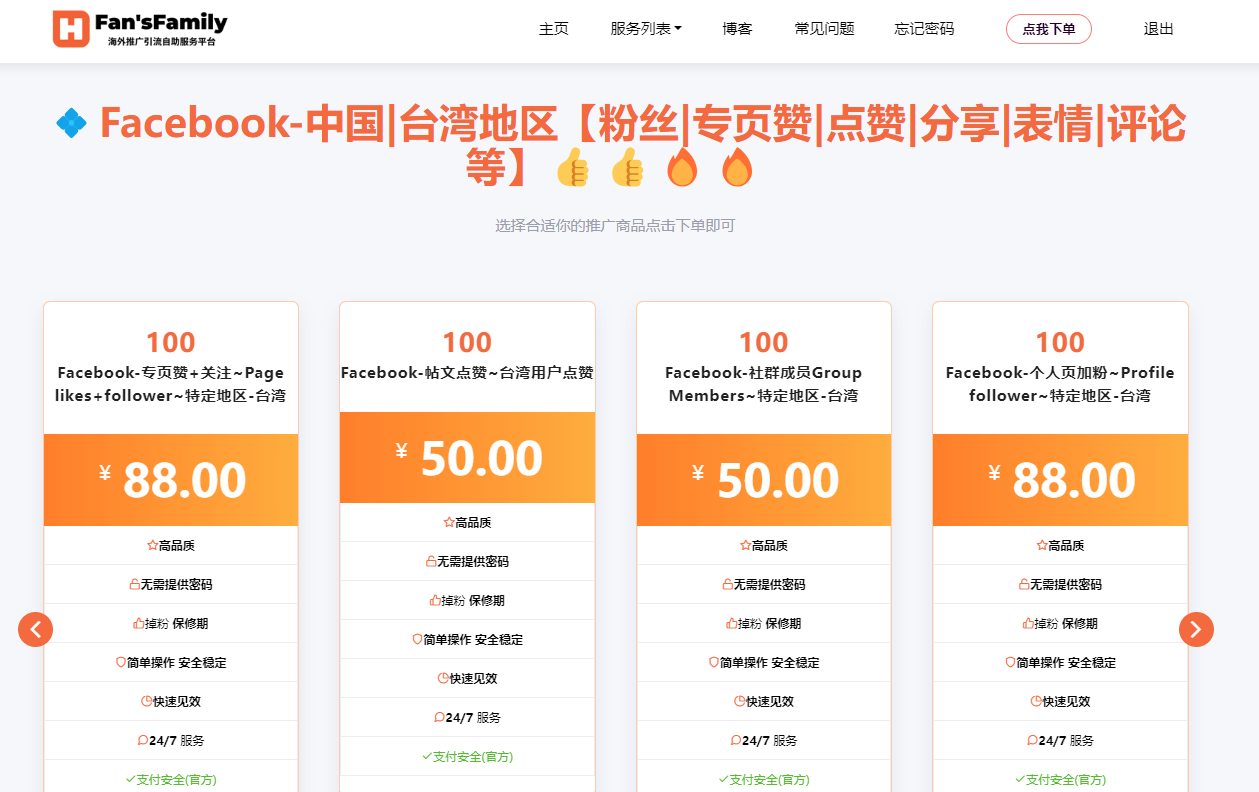Click the clock icon in 帖文点赞 card

tap(443, 678)
